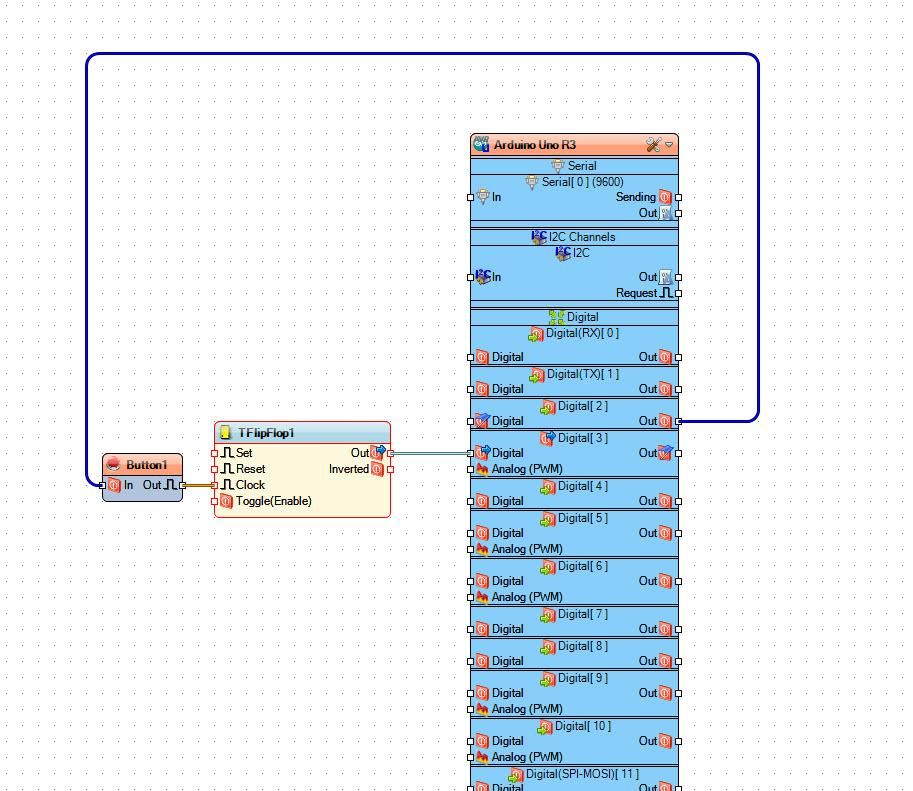Click the TFlipFlop1 Toggle(Enable) pin icon
This screenshot has width=913, height=791.
tap(227, 501)
